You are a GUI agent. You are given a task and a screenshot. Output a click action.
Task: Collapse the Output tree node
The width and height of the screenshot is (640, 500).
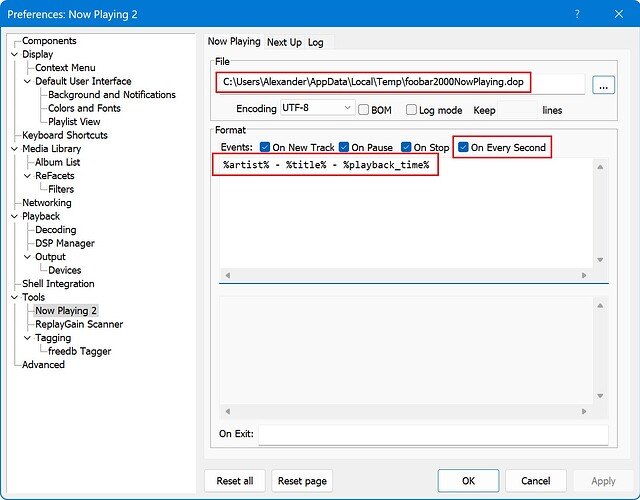(27, 256)
